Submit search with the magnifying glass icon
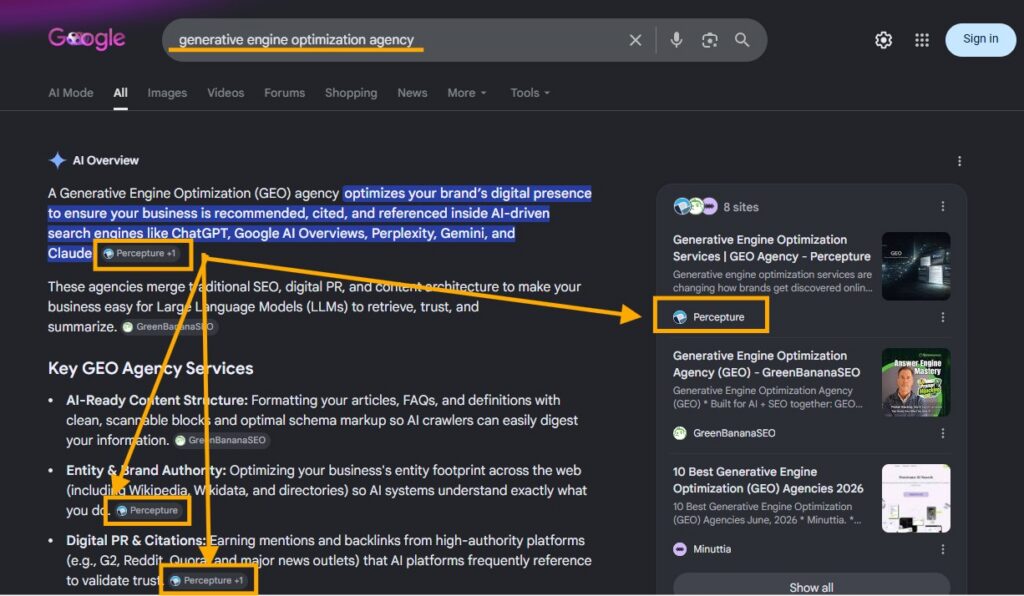Screen dimensions: 1024x596 (742, 40)
